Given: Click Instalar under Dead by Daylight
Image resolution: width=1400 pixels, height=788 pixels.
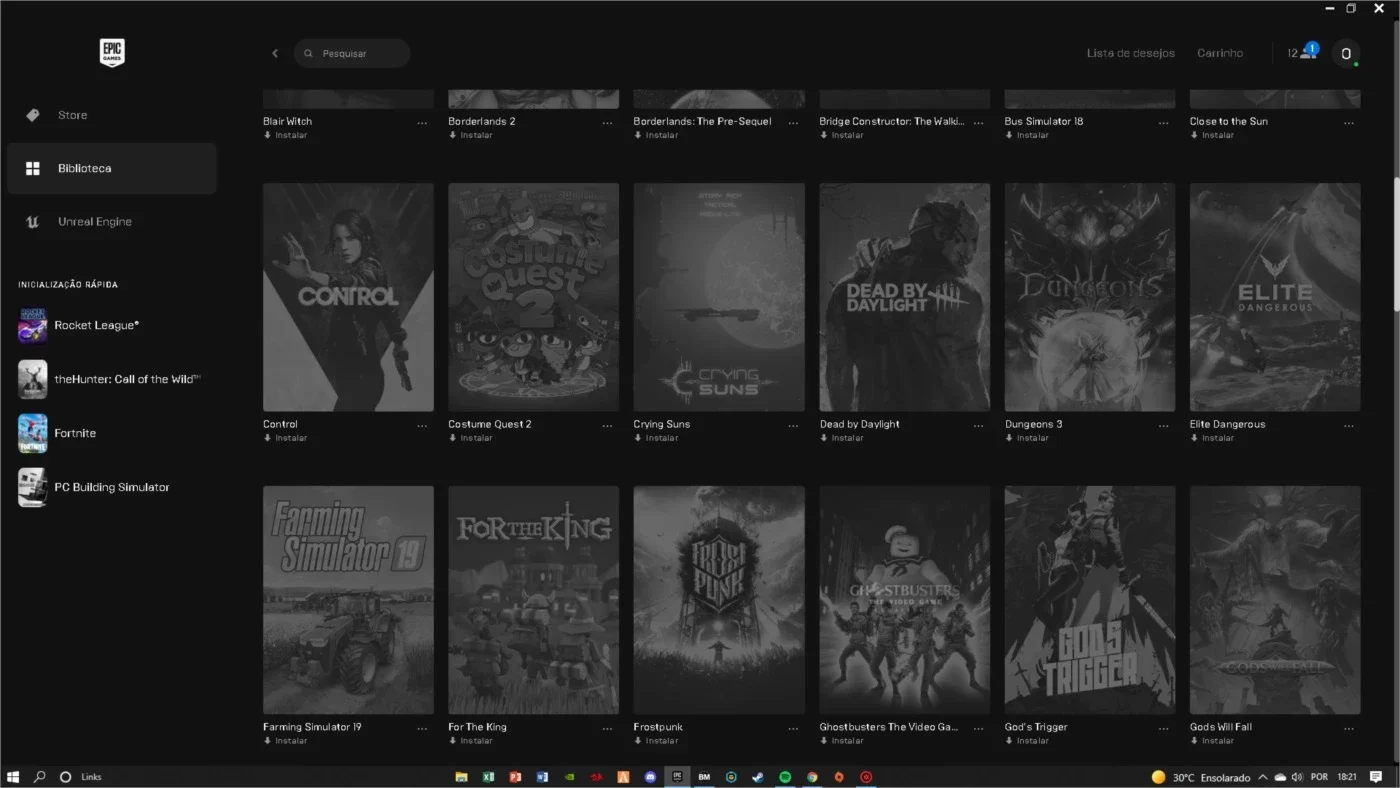Looking at the screenshot, I should tap(841, 438).
